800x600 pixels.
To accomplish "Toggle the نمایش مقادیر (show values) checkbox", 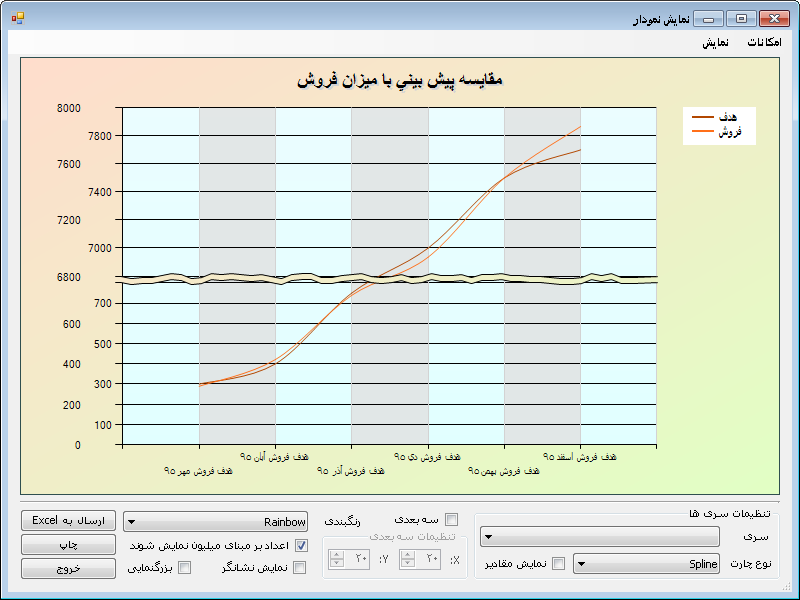I will pos(559,564).
